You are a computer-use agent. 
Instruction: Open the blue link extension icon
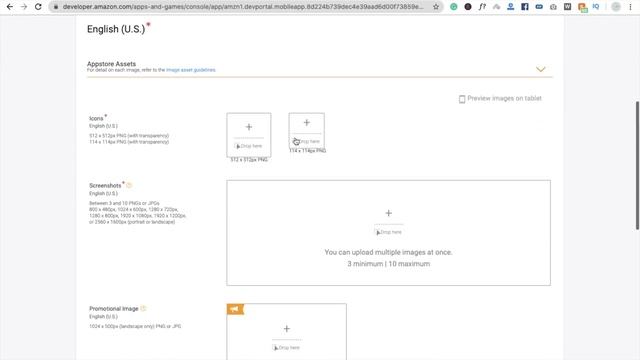pos(539,7)
